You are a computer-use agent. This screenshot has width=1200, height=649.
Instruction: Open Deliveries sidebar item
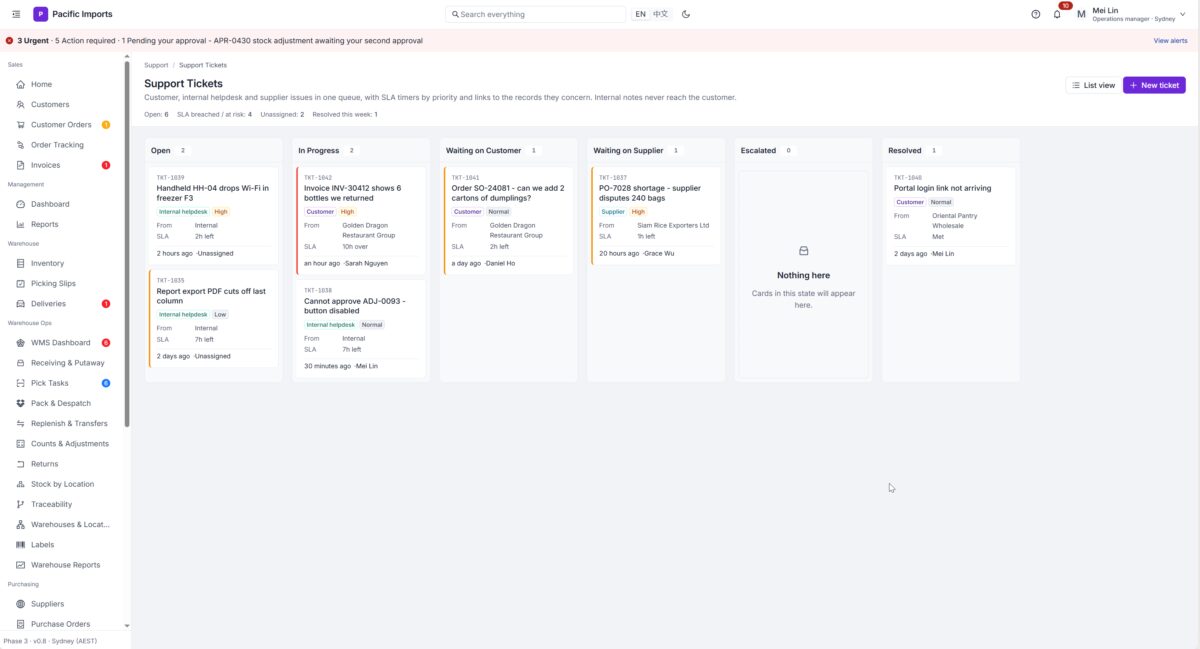(64, 303)
